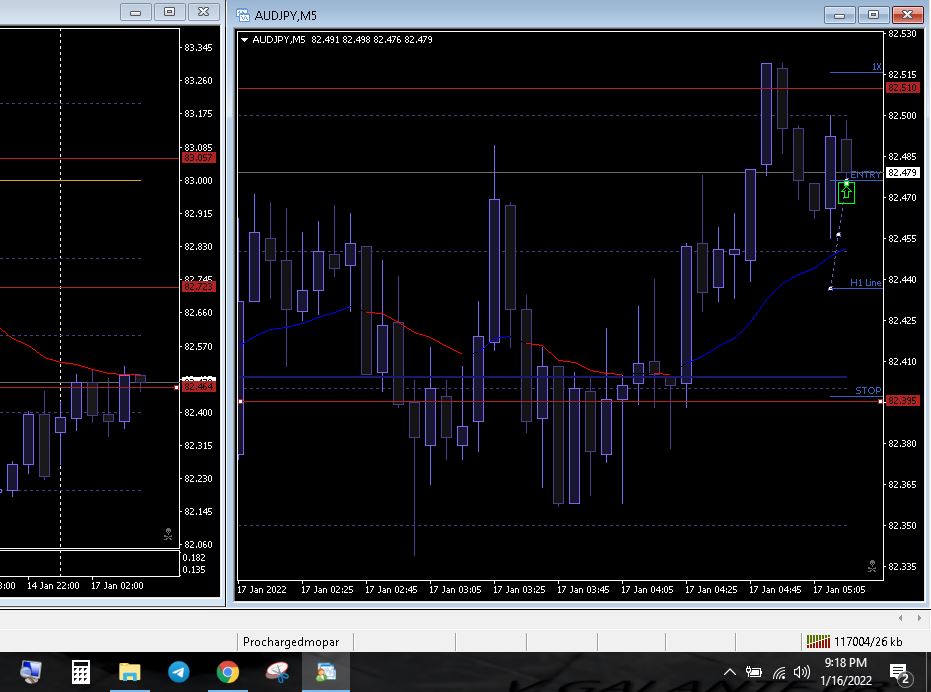Open File Explorer from the taskbar
The height and width of the screenshot is (692, 931).
tap(130, 672)
